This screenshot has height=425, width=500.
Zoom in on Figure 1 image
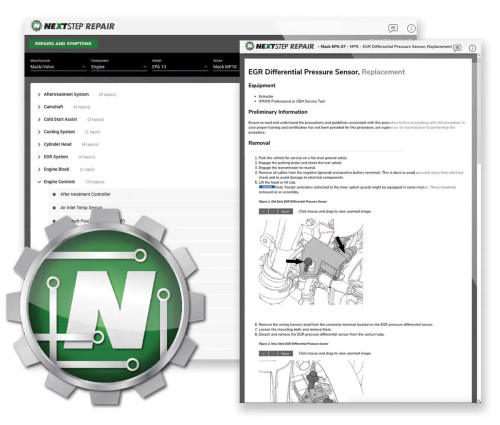263,211
